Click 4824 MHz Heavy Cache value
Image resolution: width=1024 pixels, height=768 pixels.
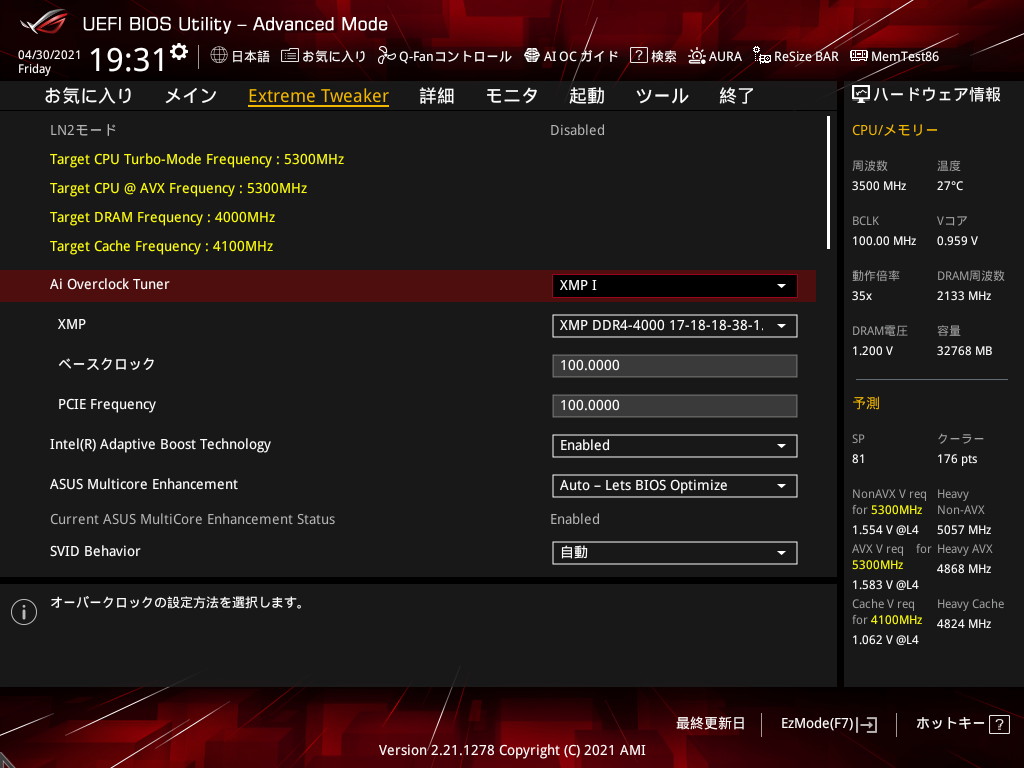[x=964, y=624]
